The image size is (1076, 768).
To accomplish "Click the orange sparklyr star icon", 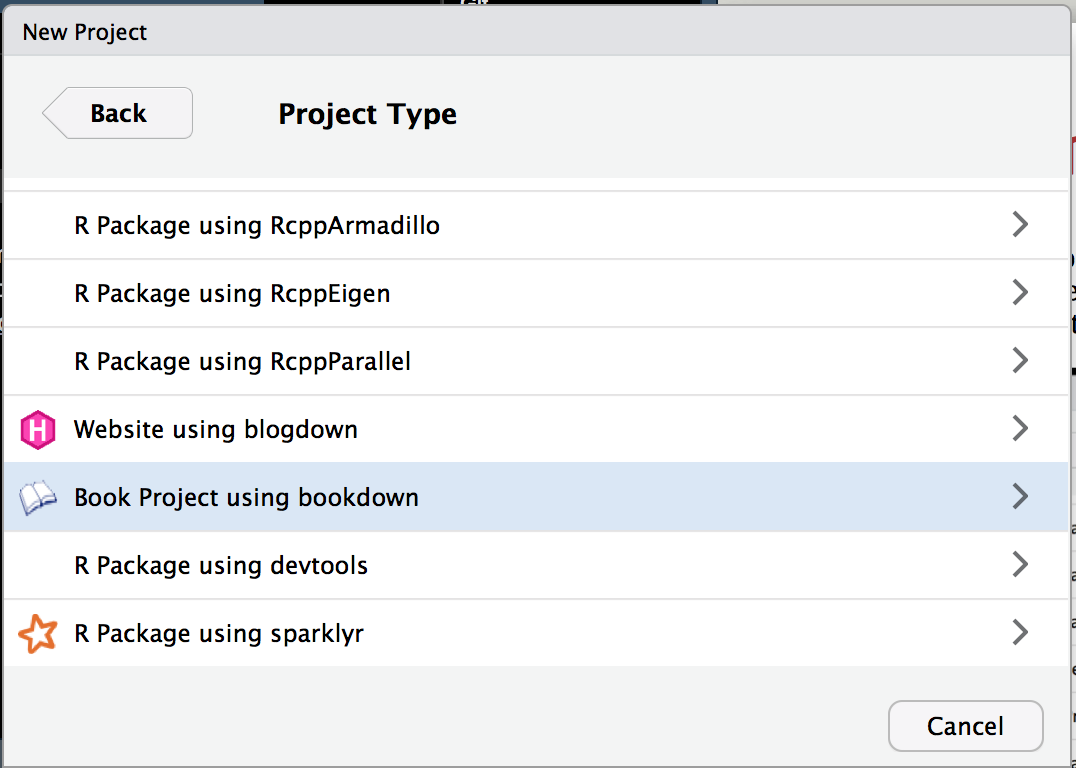I will [x=38, y=633].
